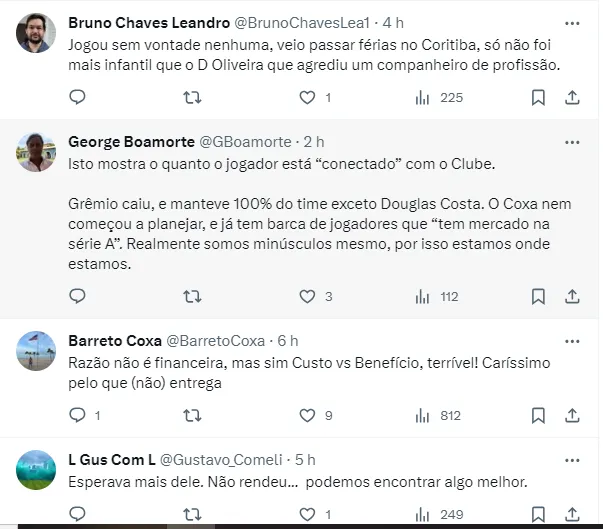Open the 6 h timestamp on Barreto Coxa's tweet
The image size is (603, 529).
(x=288, y=341)
